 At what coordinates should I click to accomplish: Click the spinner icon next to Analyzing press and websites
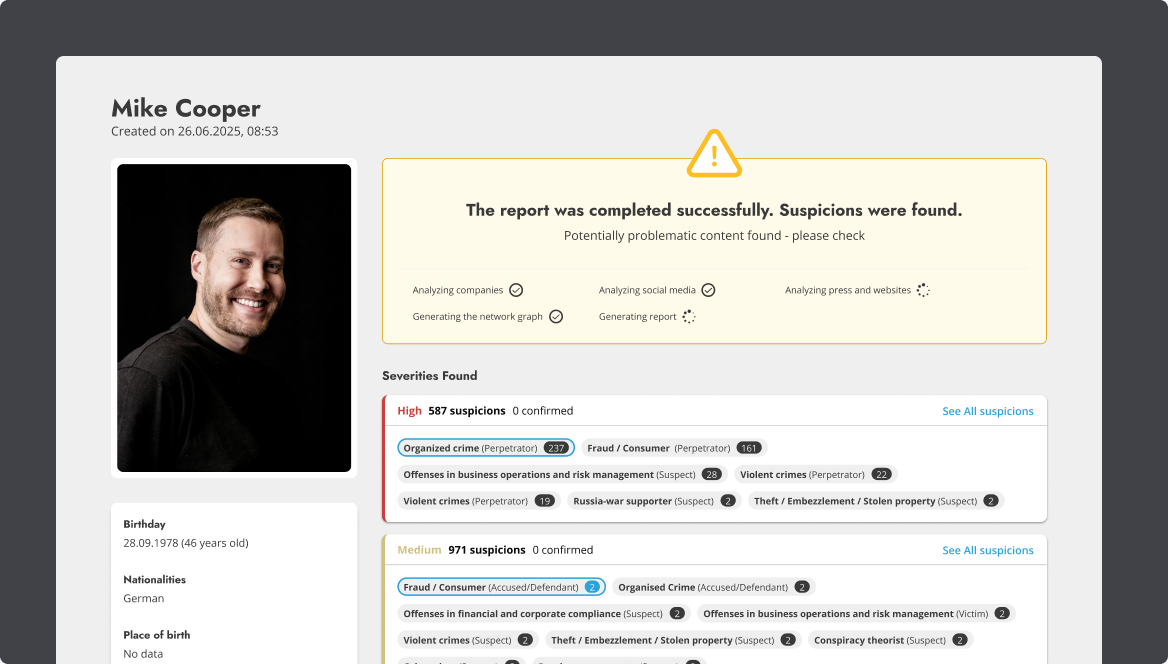[x=922, y=290]
